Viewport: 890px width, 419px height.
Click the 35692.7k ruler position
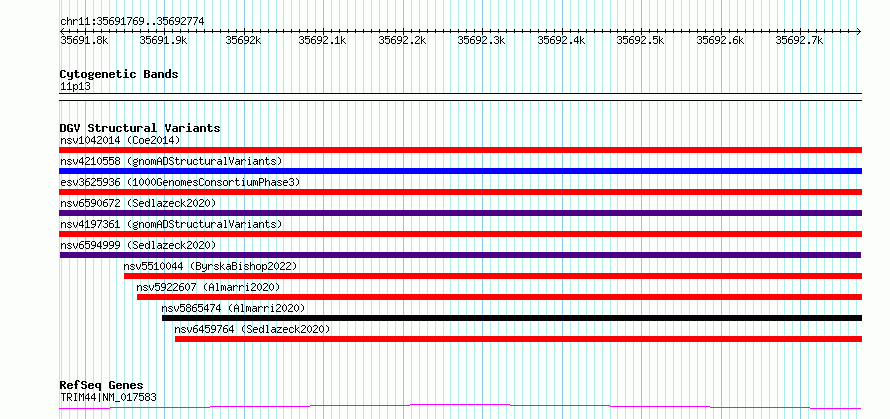(x=799, y=40)
